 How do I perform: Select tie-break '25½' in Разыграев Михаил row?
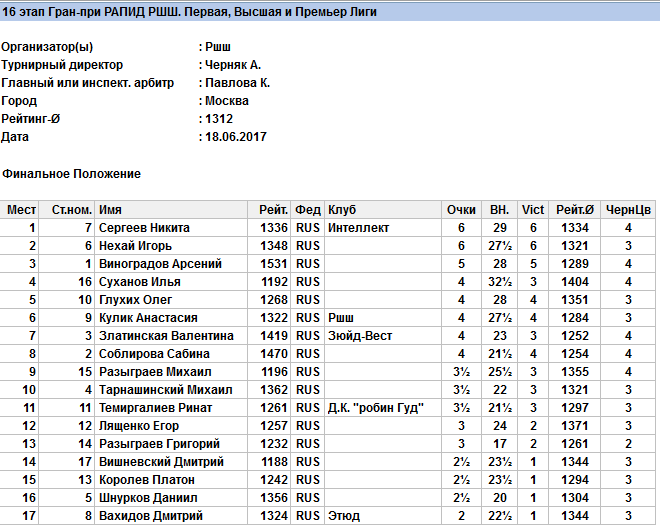(500, 372)
